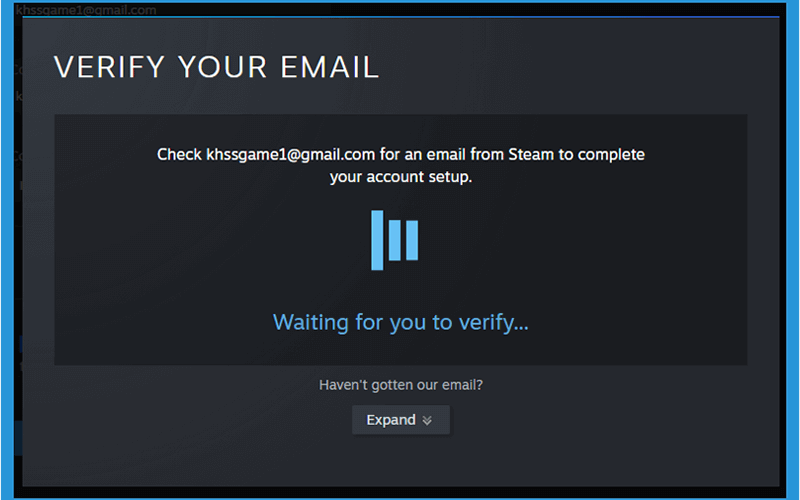Click the word 'Steam' in the instructions

click(x=531, y=155)
